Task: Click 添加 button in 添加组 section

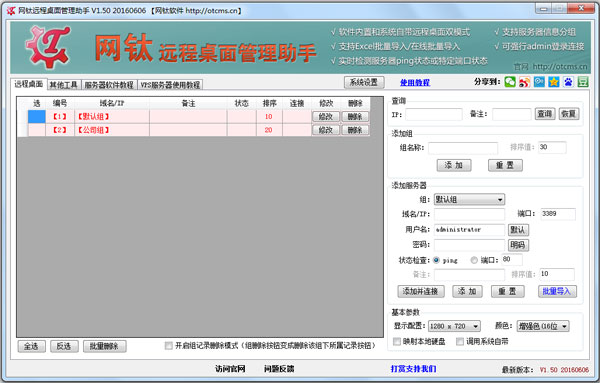Action: click(x=454, y=165)
